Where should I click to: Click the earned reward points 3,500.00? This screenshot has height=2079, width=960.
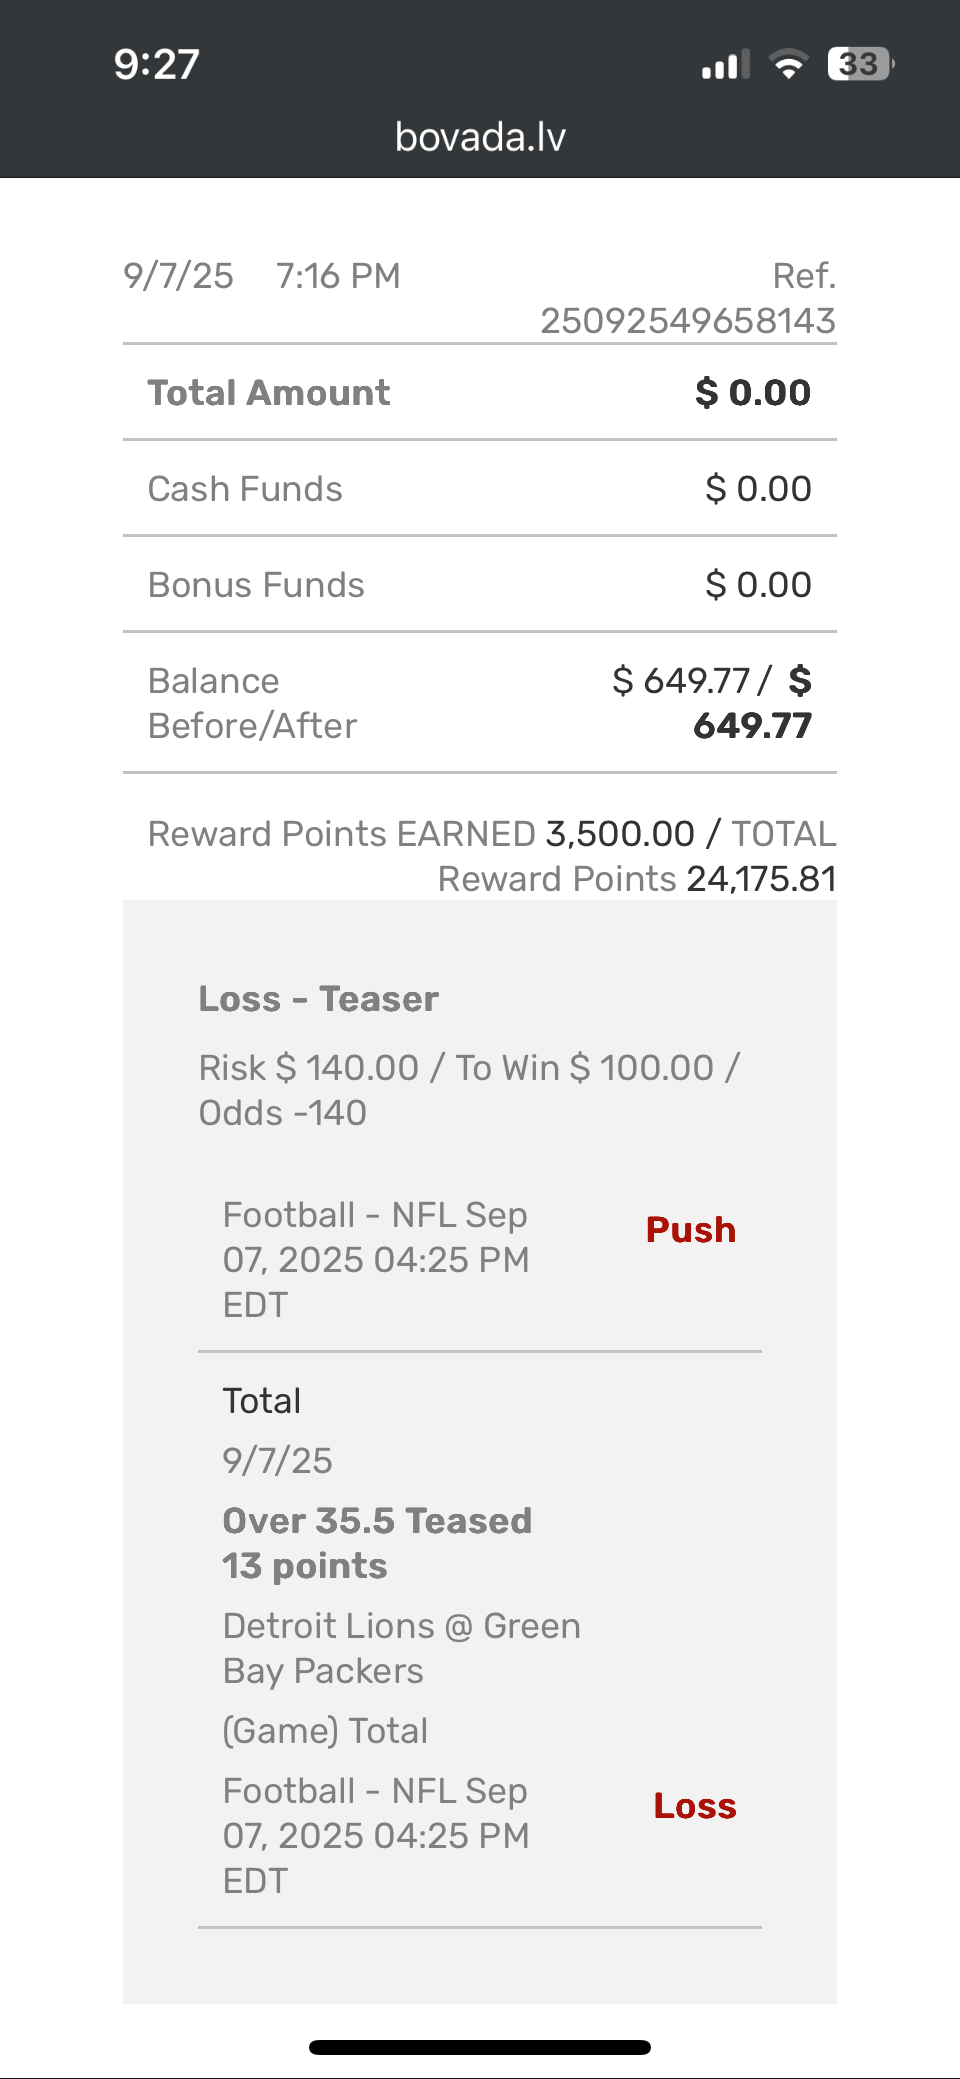point(620,834)
